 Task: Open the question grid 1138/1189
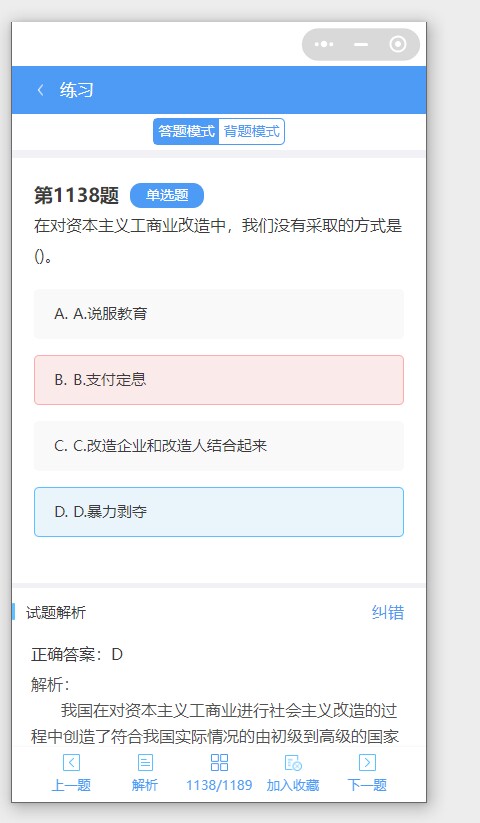pyautogui.click(x=219, y=762)
